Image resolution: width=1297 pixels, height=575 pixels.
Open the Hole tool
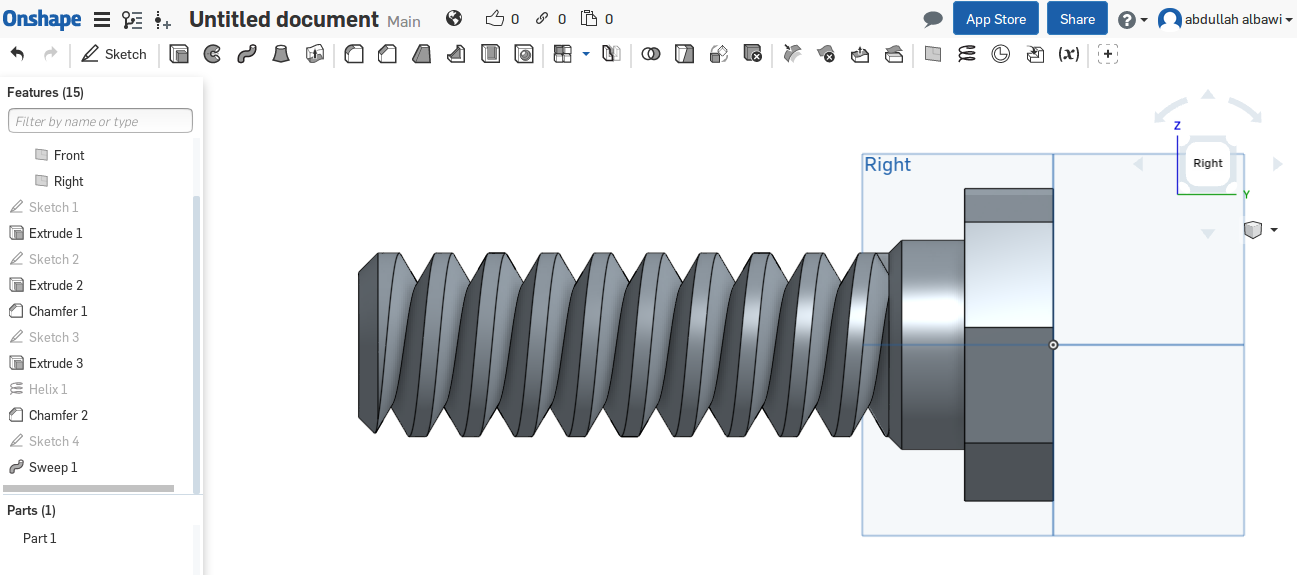point(524,54)
